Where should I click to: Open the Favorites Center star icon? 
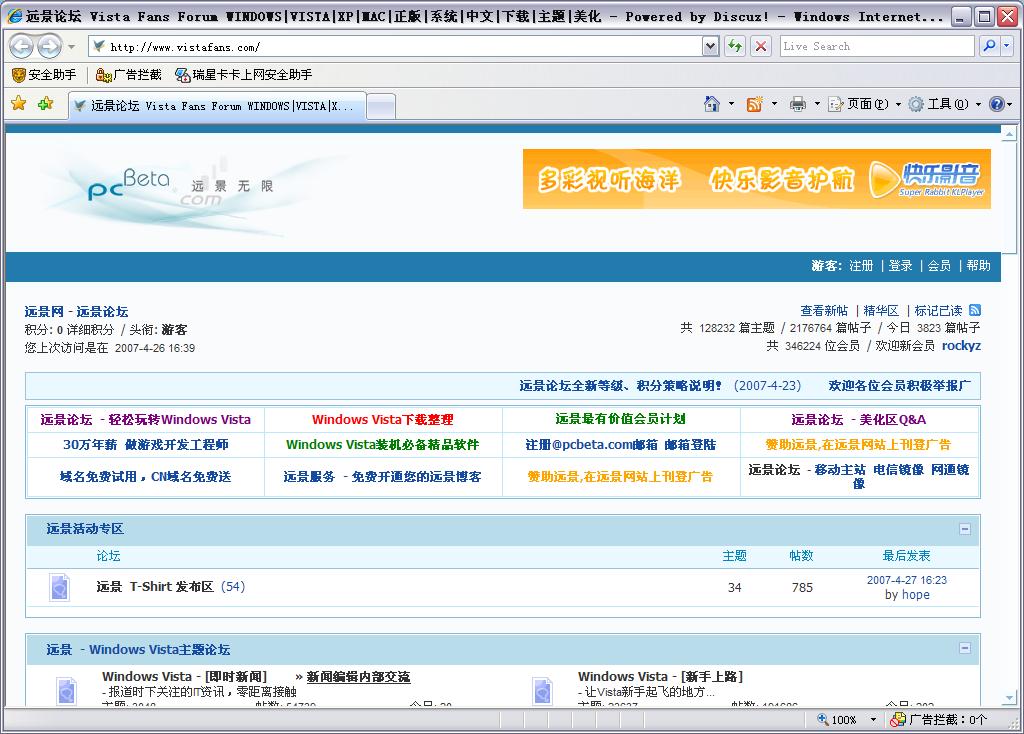tap(18, 104)
